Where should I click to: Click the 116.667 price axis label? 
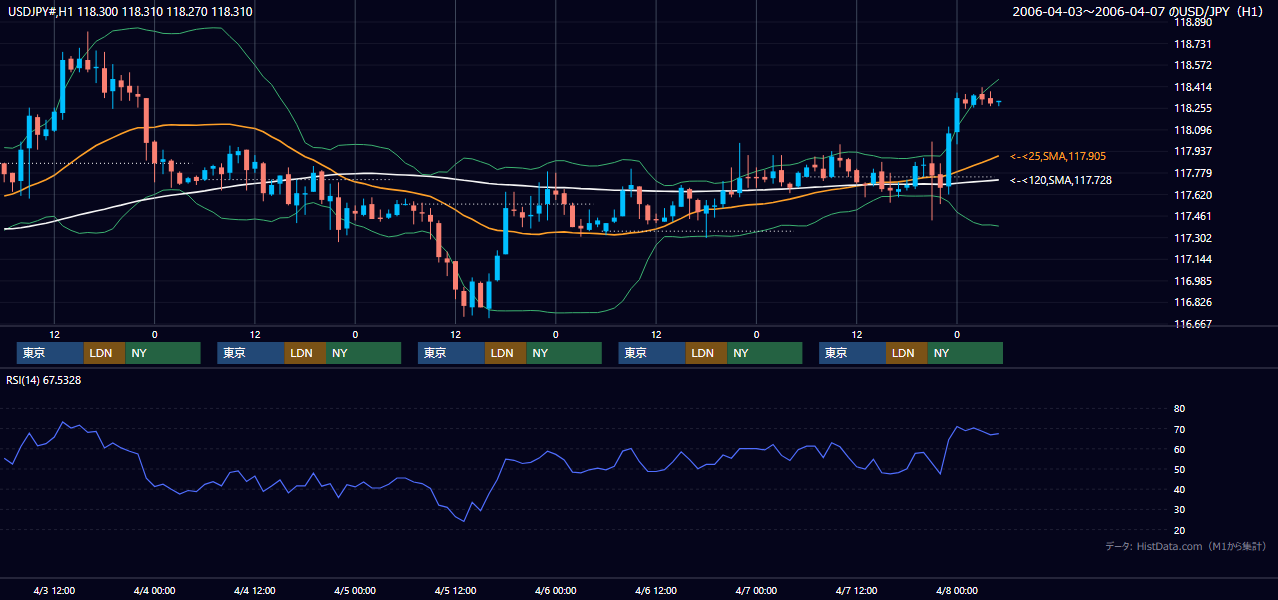[x=1192, y=324]
